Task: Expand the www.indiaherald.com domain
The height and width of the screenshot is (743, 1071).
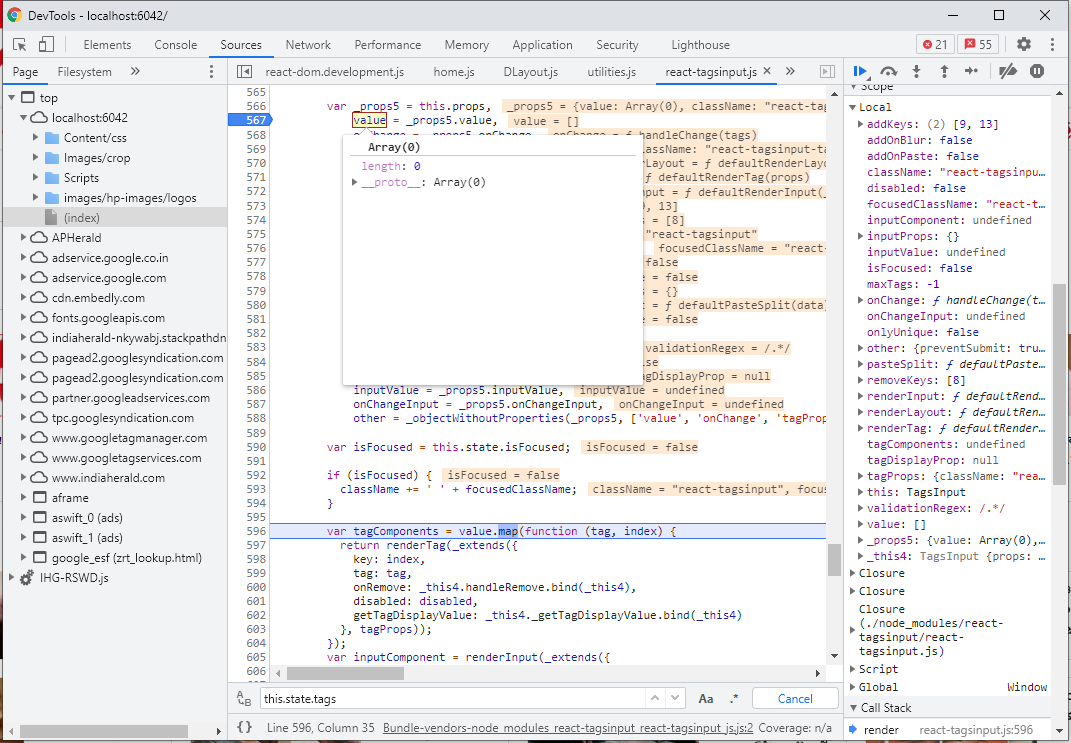Action: 23,478
